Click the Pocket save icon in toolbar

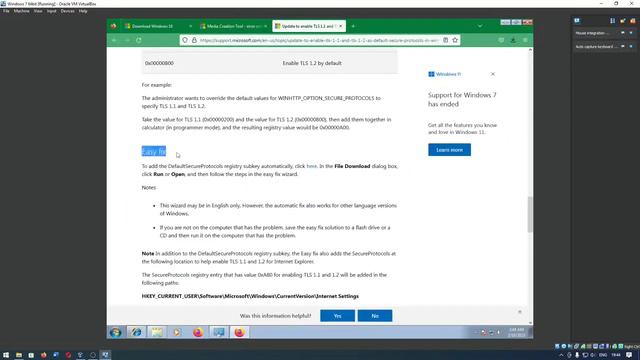[501, 40]
